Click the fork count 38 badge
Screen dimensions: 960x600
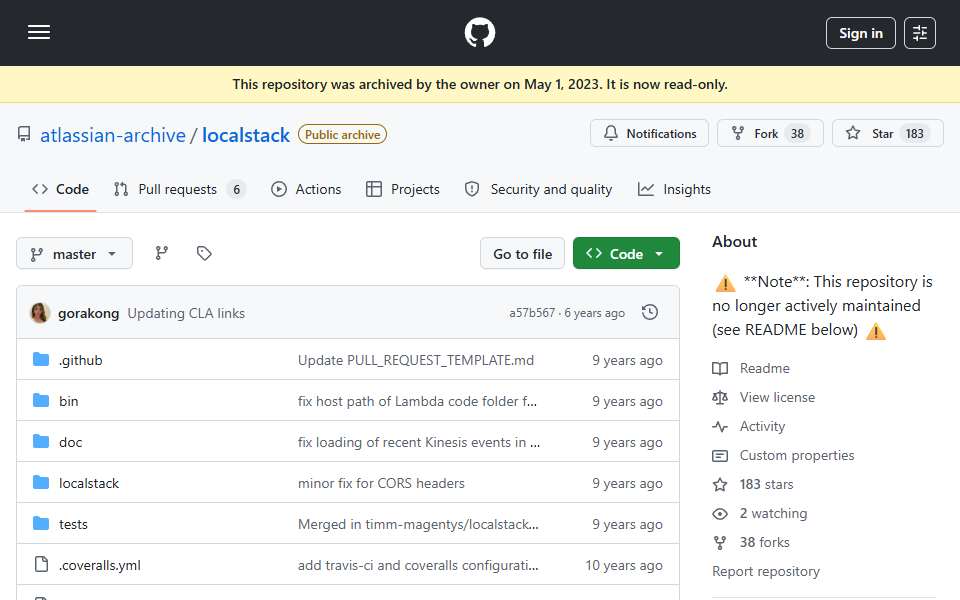797,133
